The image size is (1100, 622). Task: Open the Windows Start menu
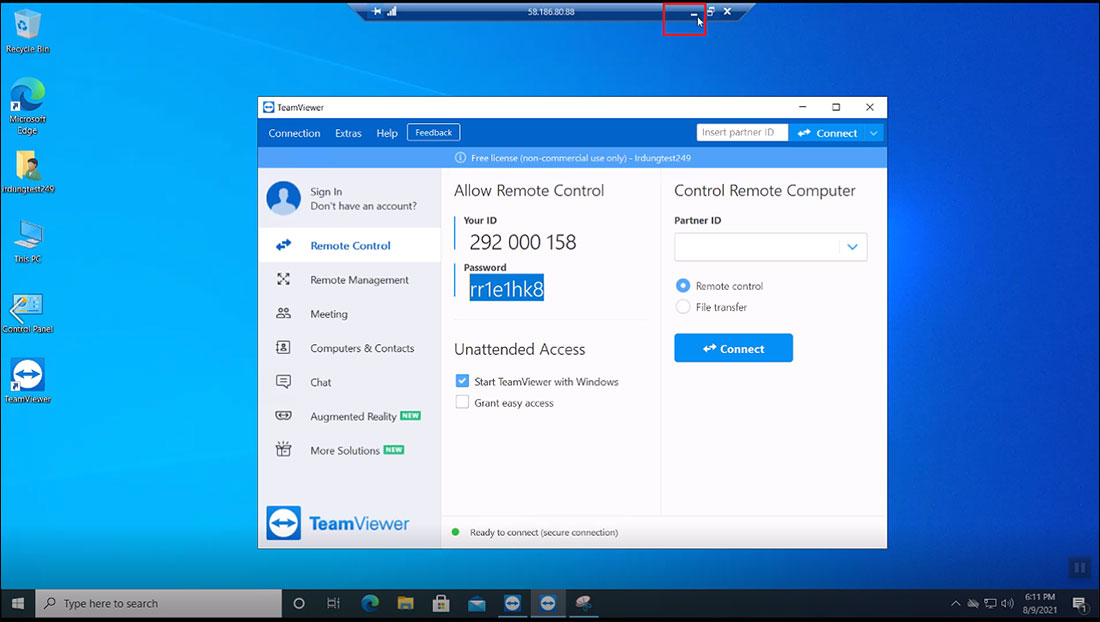coord(18,603)
